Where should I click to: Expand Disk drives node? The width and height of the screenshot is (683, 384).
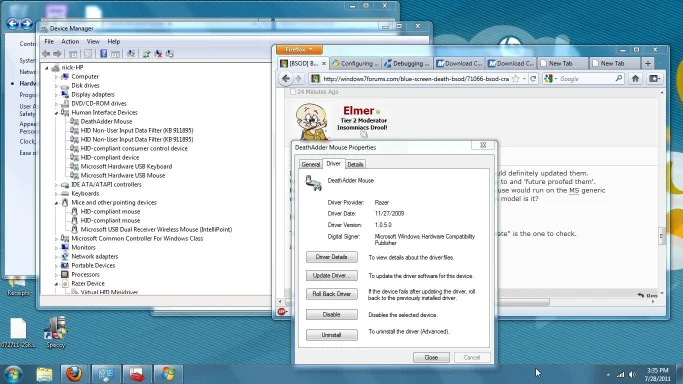tap(57, 86)
